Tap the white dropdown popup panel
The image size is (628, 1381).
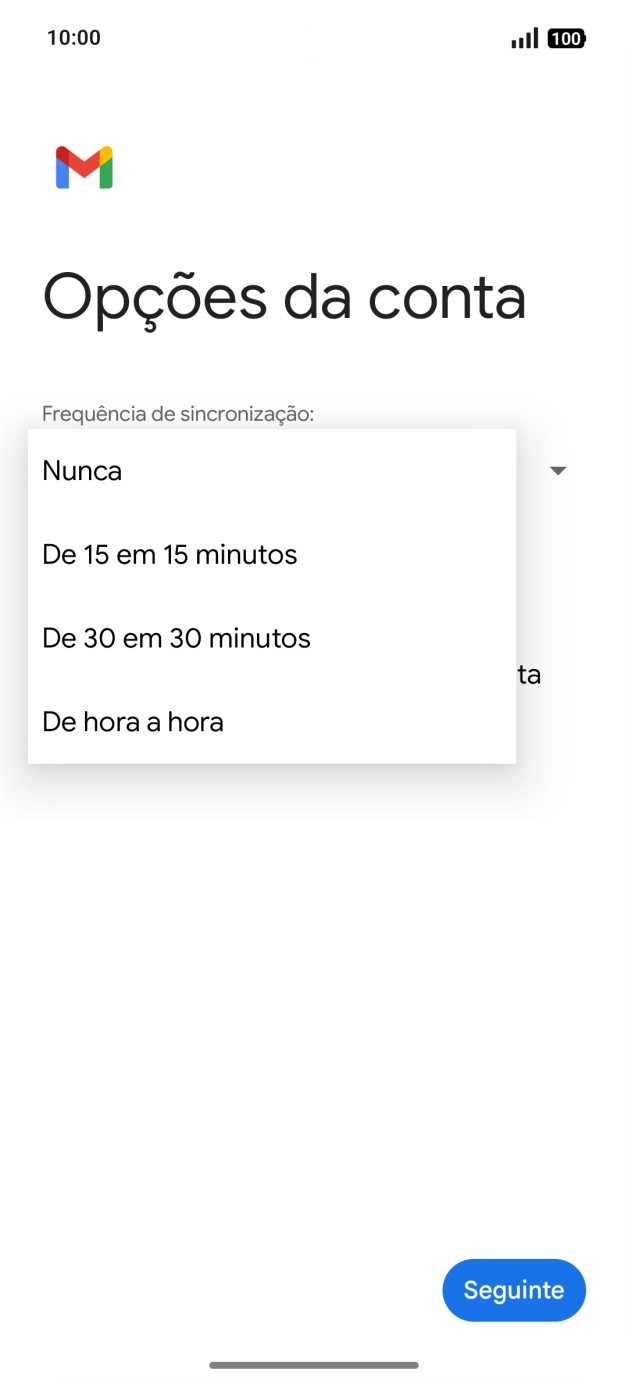coord(271,595)
